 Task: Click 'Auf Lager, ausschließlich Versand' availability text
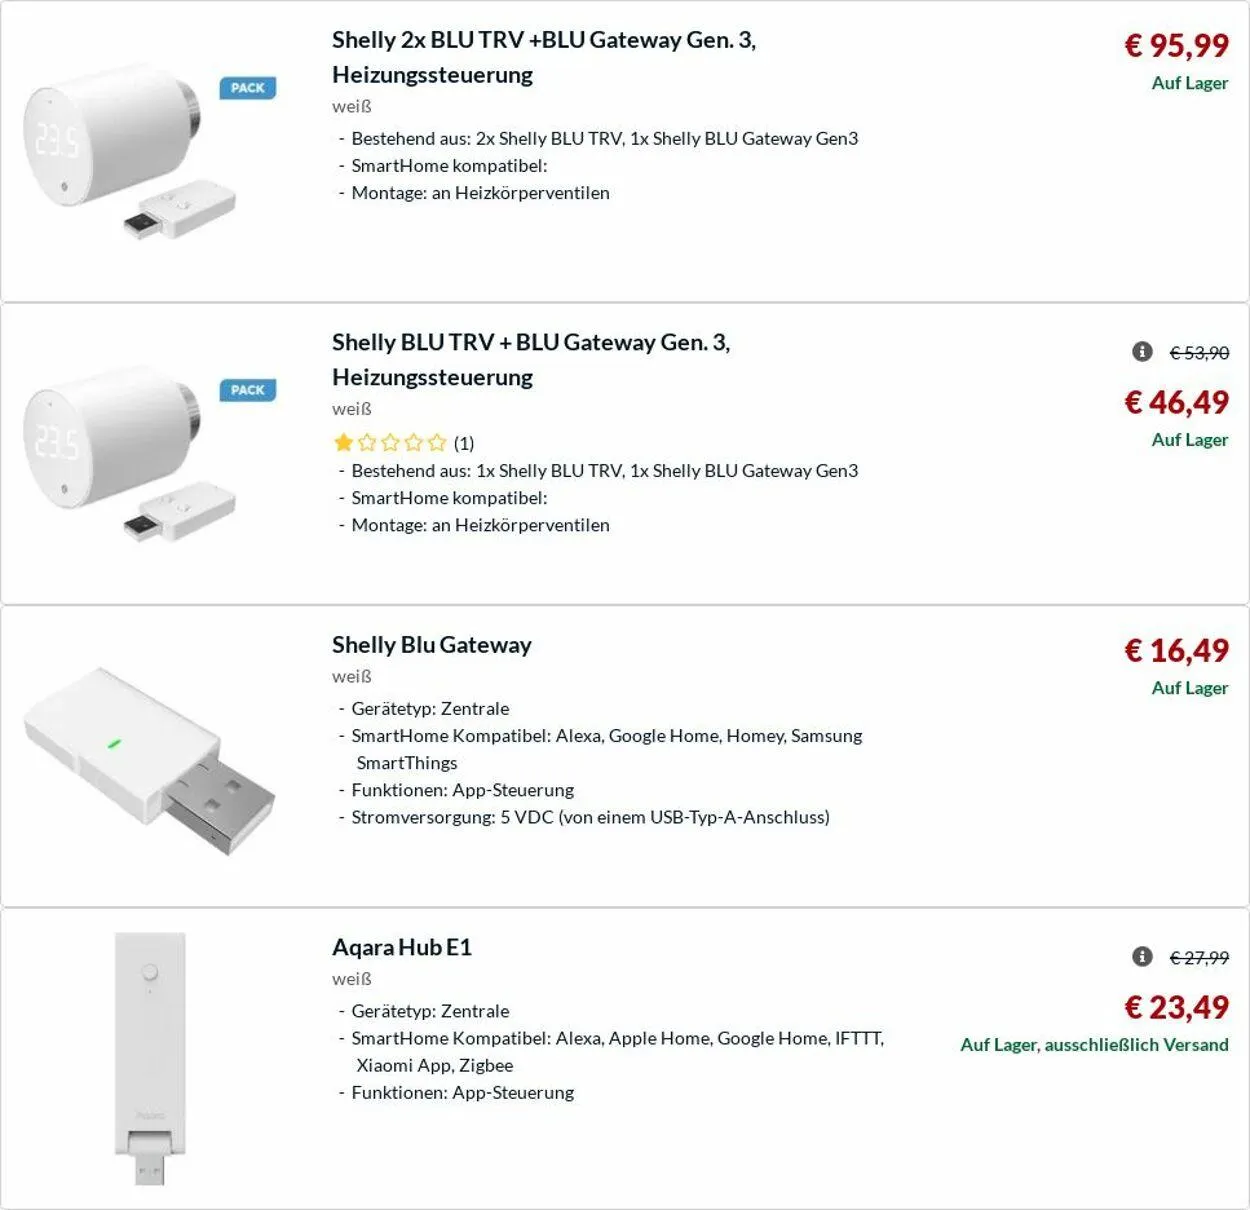point(1094,1045)
